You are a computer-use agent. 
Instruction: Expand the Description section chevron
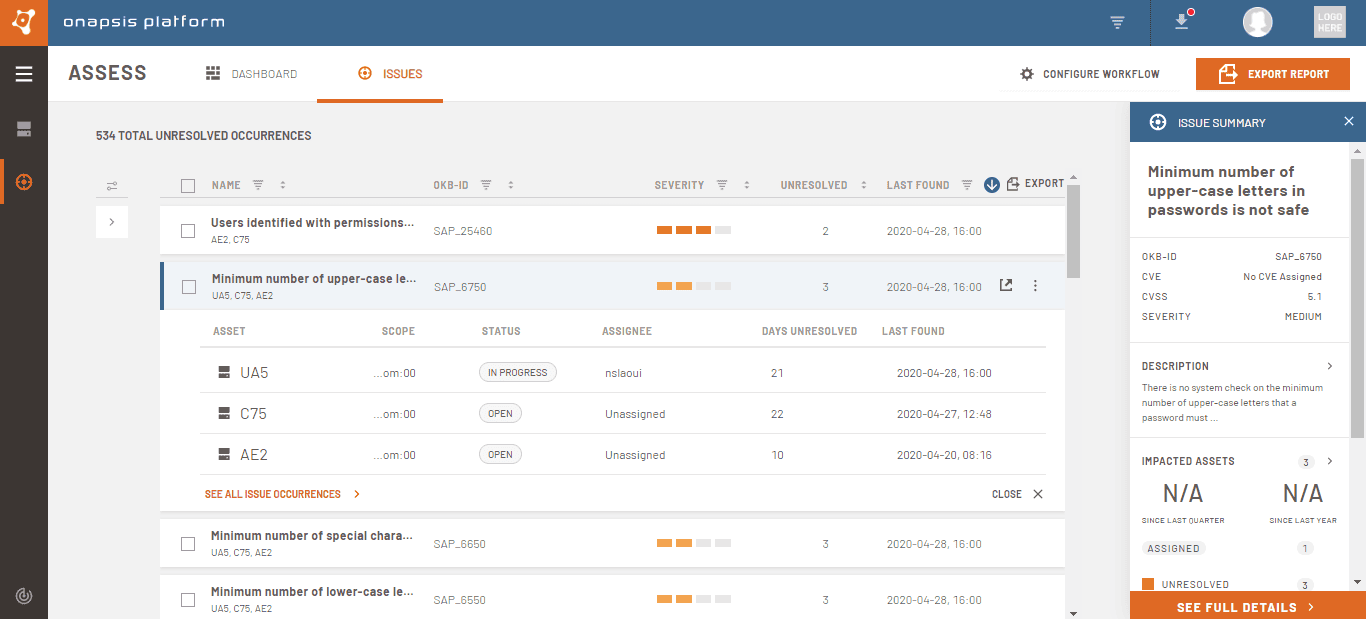(x=1330, y=366)
